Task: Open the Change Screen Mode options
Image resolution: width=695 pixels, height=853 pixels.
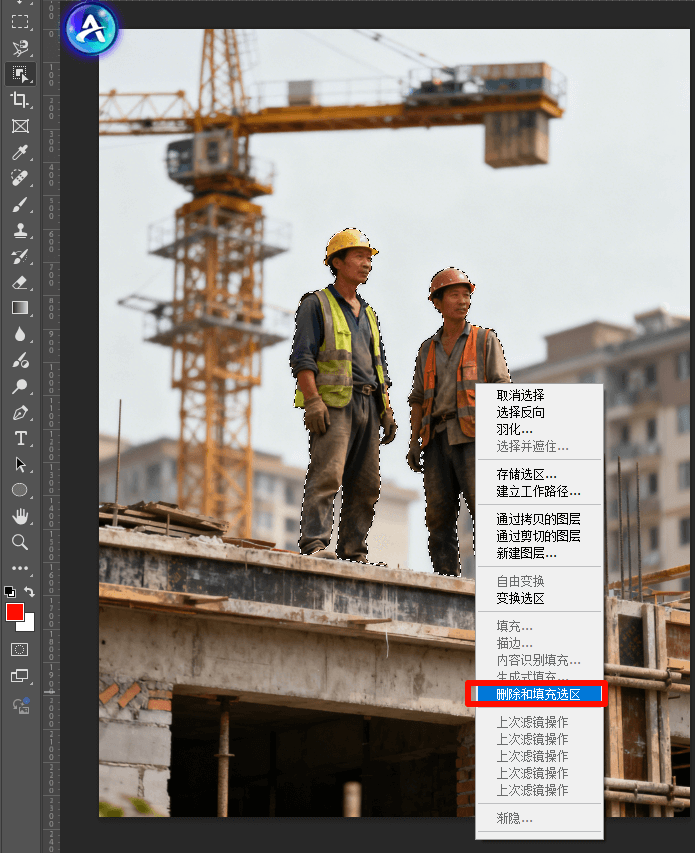Action: click(x=19, y=676)
